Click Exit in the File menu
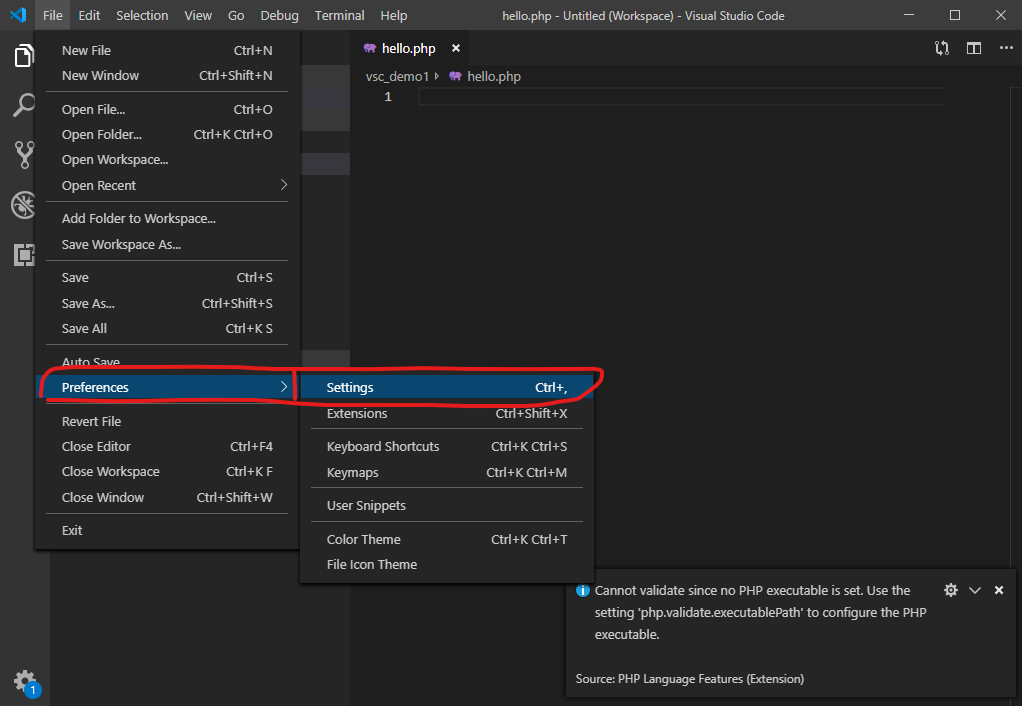 pos(167,531)
